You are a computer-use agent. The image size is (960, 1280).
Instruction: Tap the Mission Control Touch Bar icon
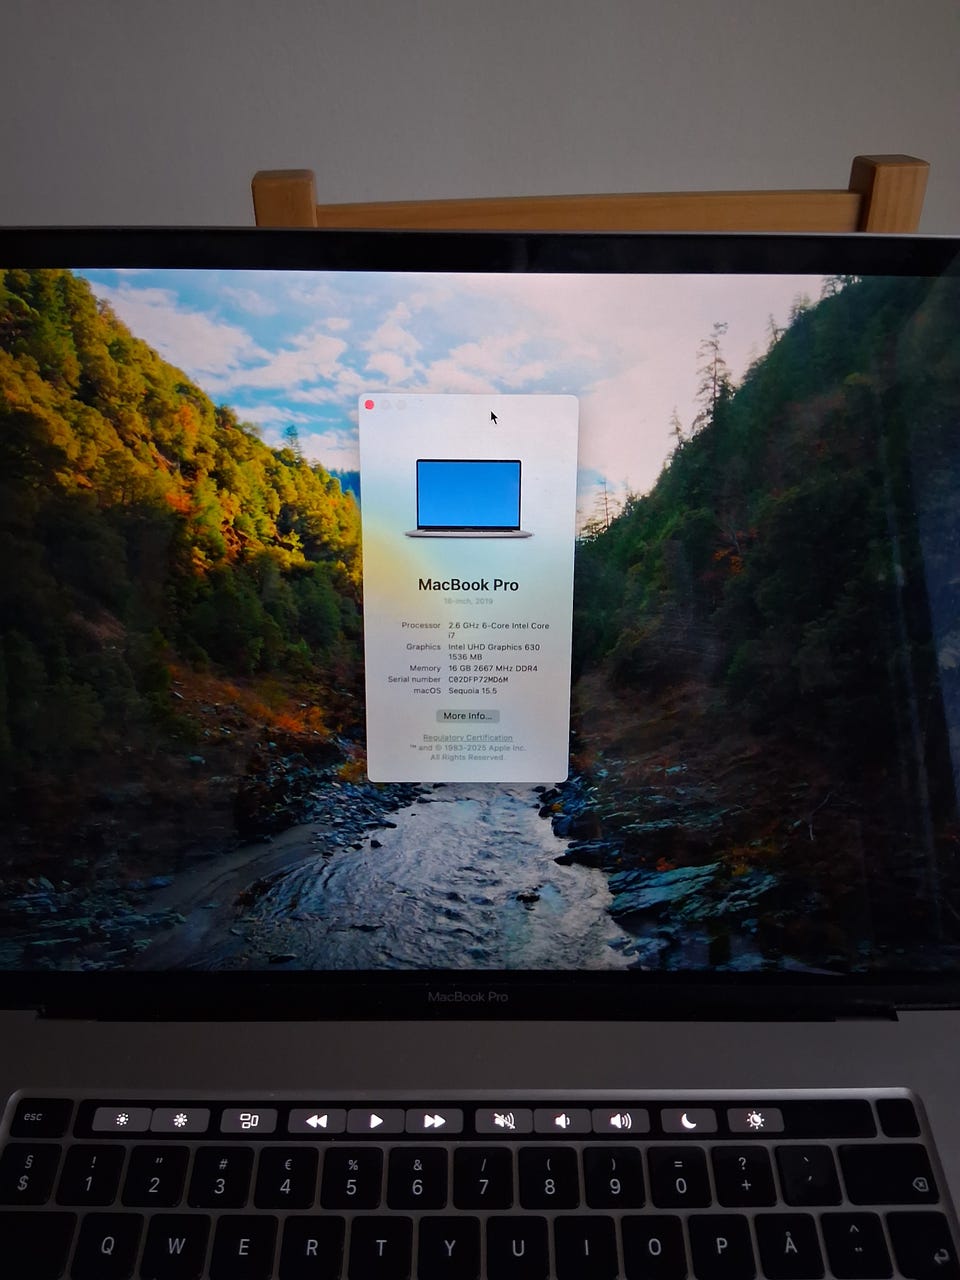(x=249, y=1120)
